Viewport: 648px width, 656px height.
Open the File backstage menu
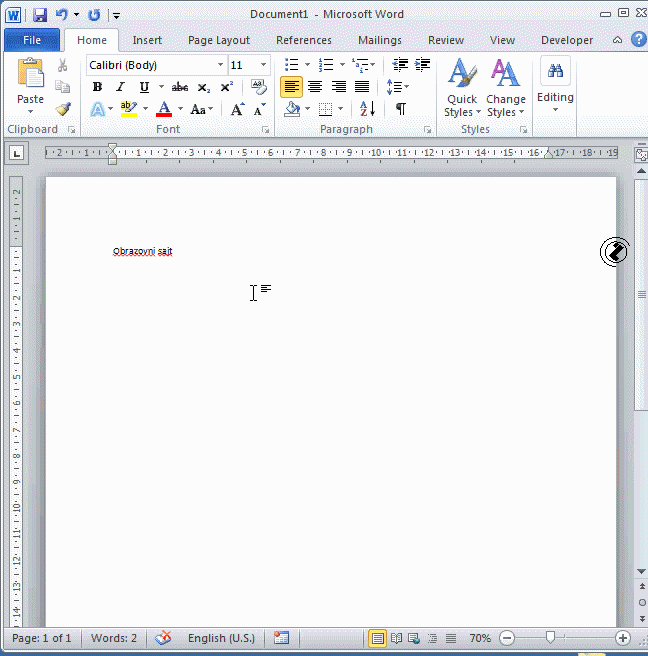pyautogui.click(x=32, y=40)
